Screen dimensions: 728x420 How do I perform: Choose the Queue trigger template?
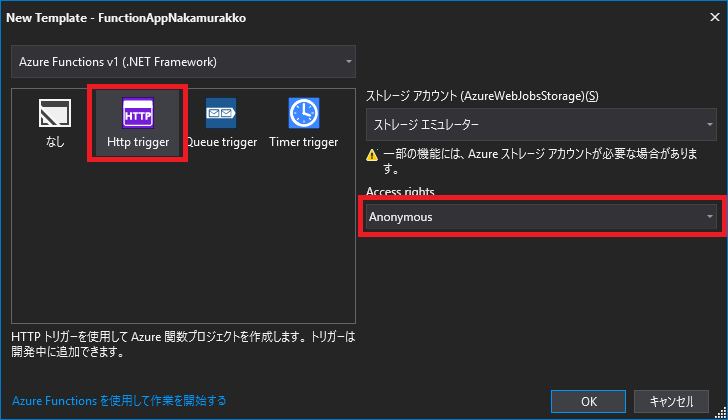221,123
